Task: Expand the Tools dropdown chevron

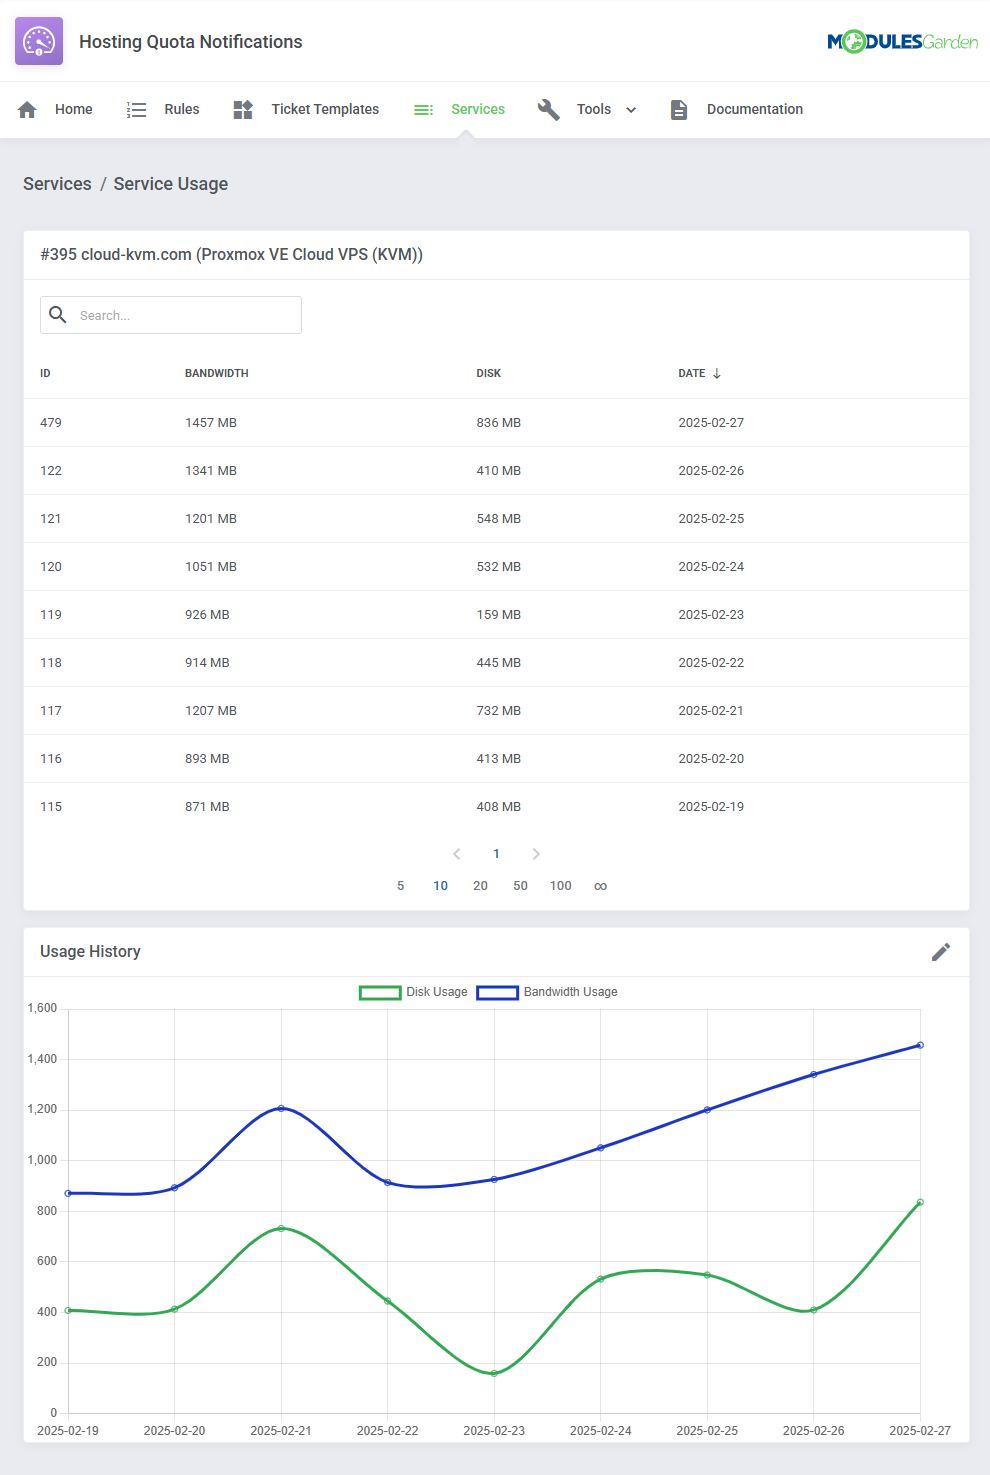Action: [631, 110]
